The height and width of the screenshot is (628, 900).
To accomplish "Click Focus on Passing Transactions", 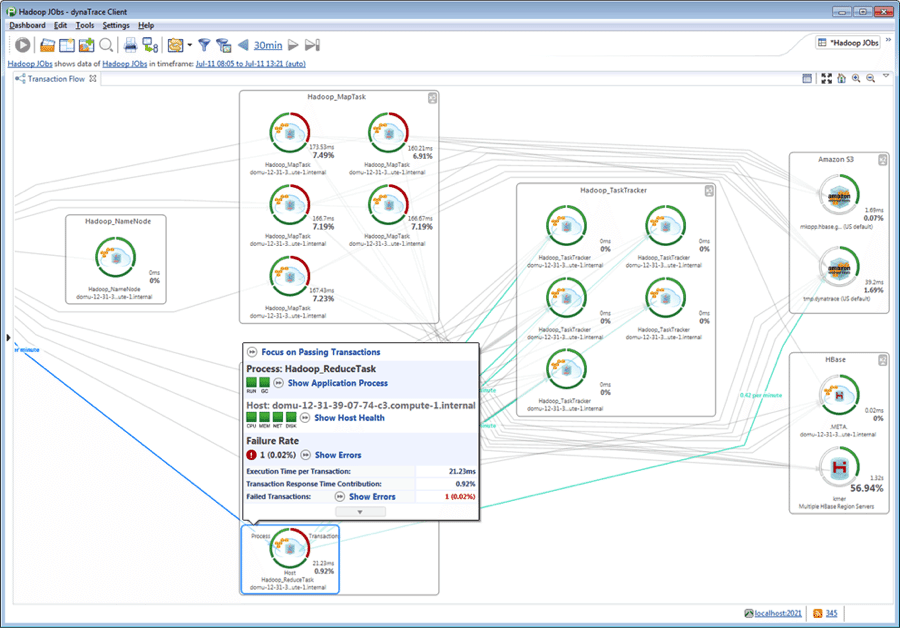I will (x=321, y=352).
